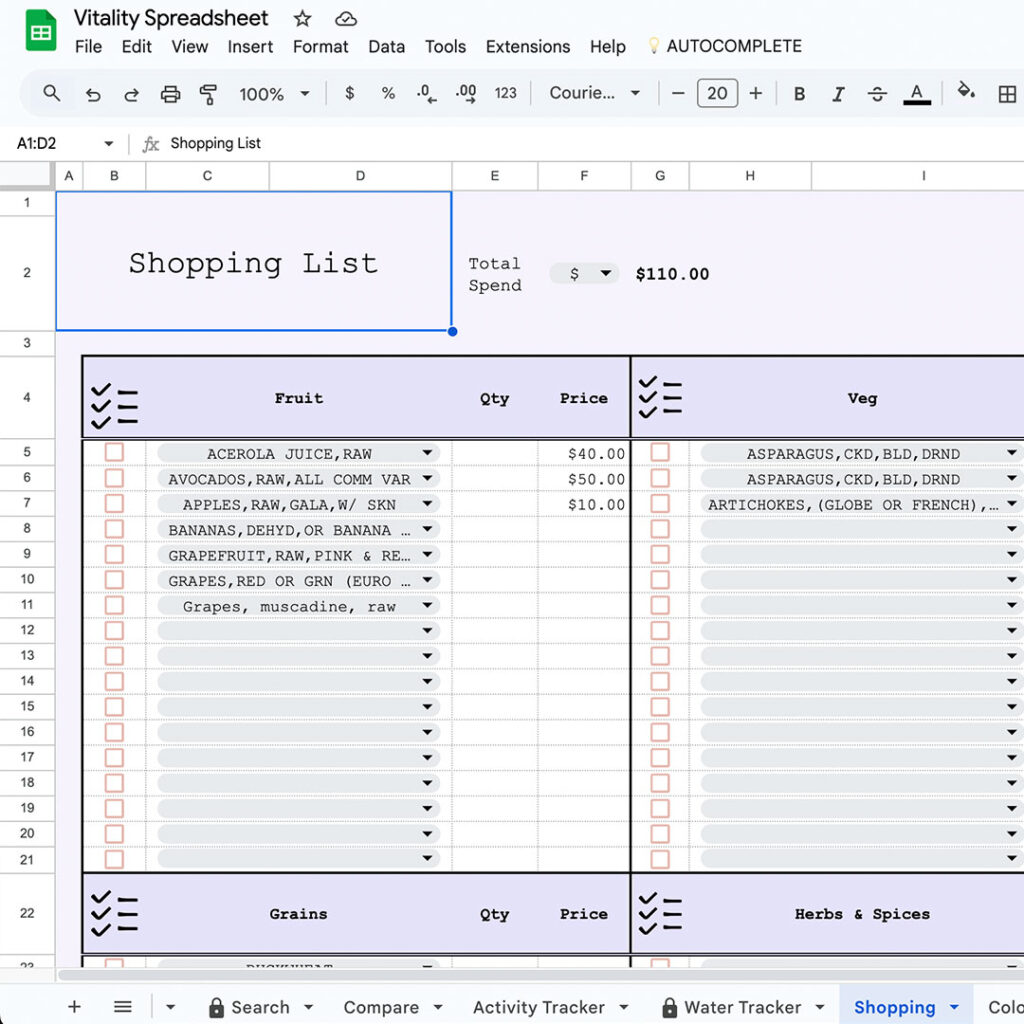Star the Vitality Spreadsheet document
This screenshot has width=1024, height=1024.
(x=302, y=18)
